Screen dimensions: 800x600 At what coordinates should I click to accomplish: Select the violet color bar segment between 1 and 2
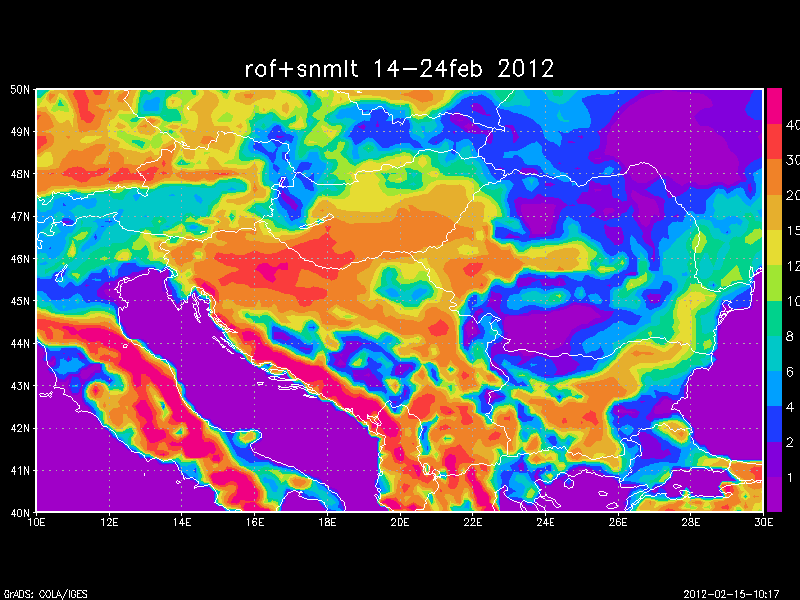(x=774, y=459)
